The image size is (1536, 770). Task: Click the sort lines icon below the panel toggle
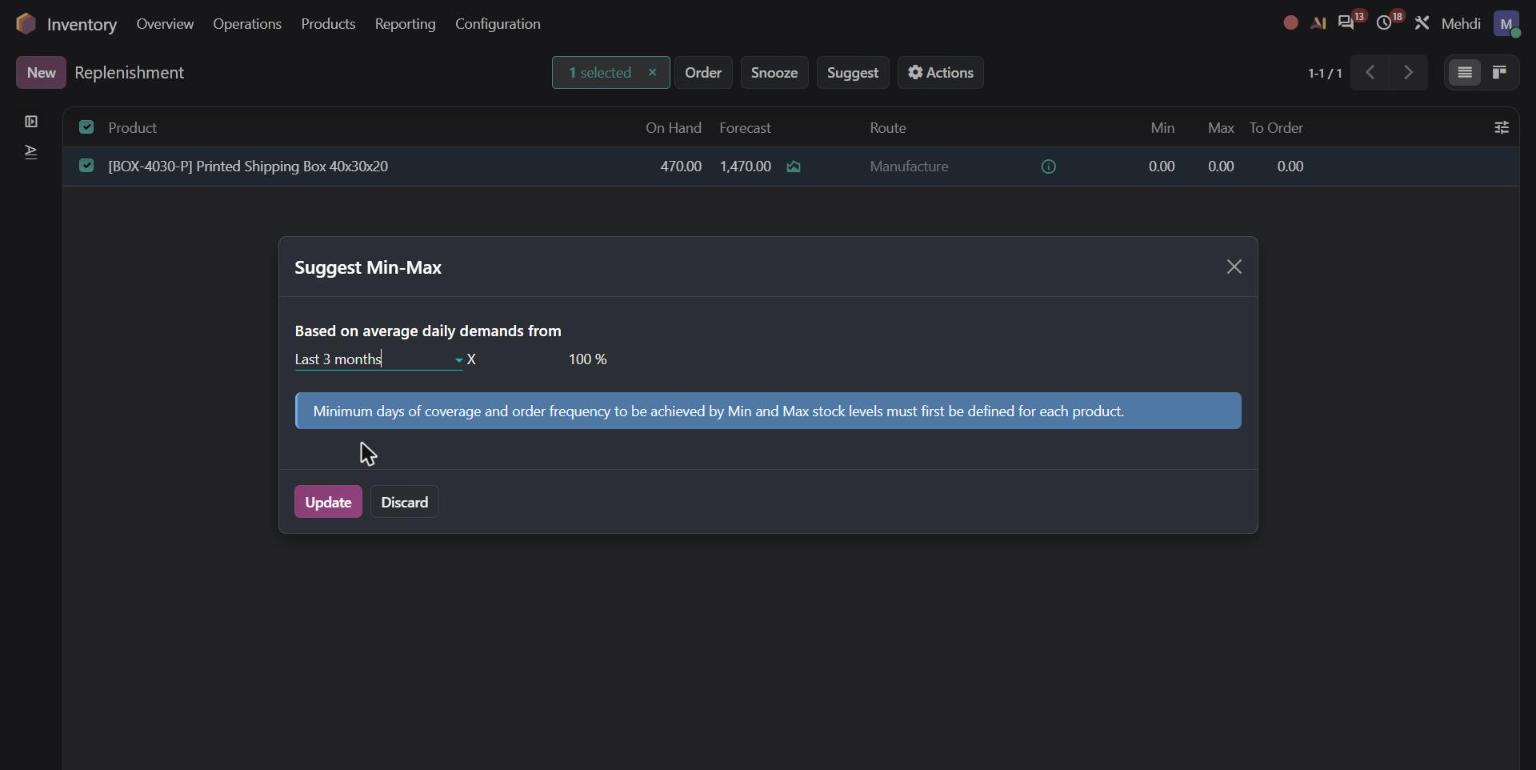coord(31,152)
